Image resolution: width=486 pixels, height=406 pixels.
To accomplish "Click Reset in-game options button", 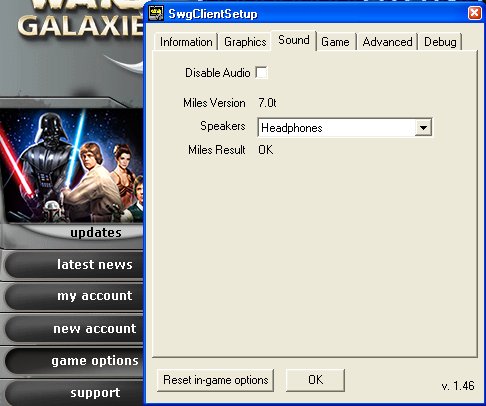I will click(x=216, y=380).
